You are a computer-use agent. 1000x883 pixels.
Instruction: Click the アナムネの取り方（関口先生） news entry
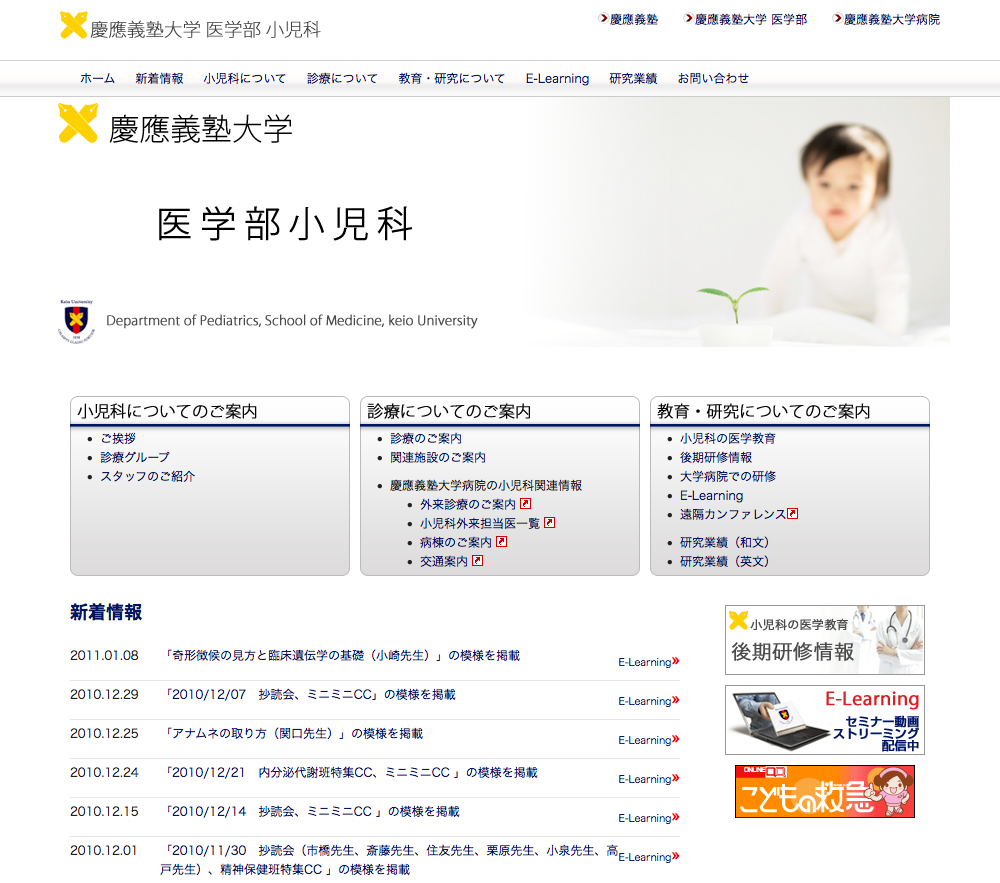293,733
